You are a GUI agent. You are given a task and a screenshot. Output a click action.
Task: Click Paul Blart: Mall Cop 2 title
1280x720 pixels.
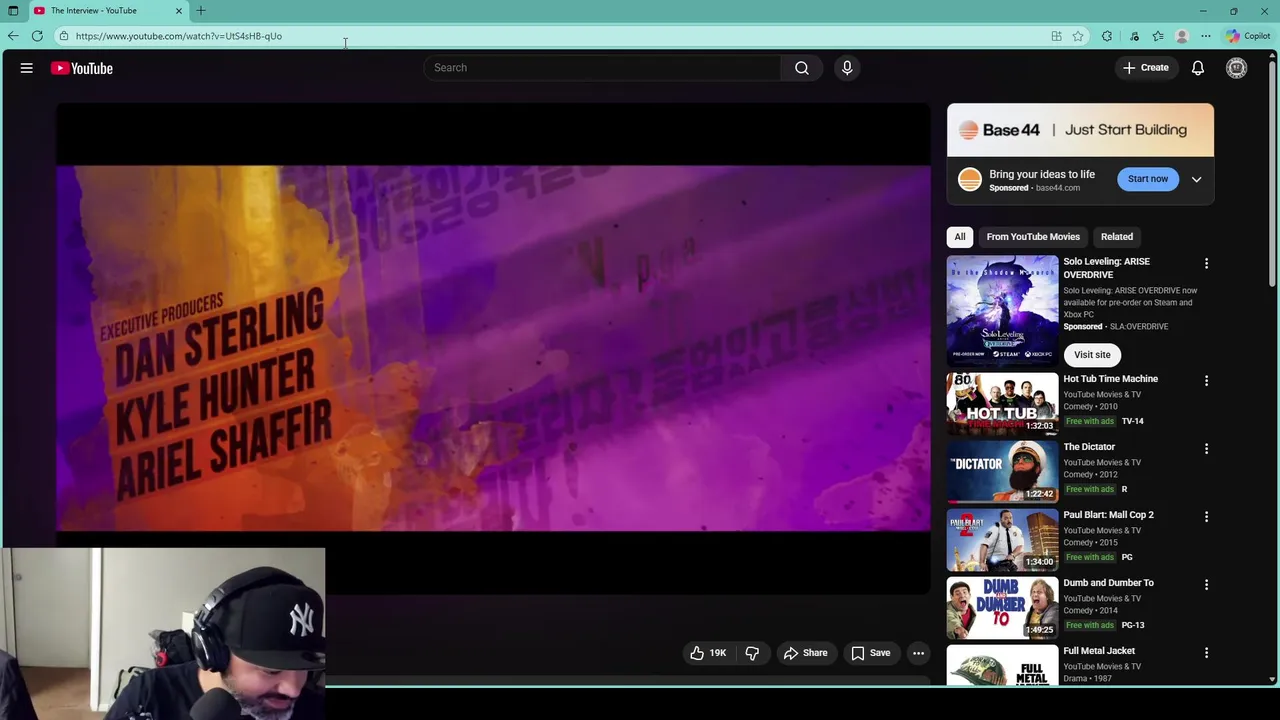pyautogui.click(x=1108, y=515)
